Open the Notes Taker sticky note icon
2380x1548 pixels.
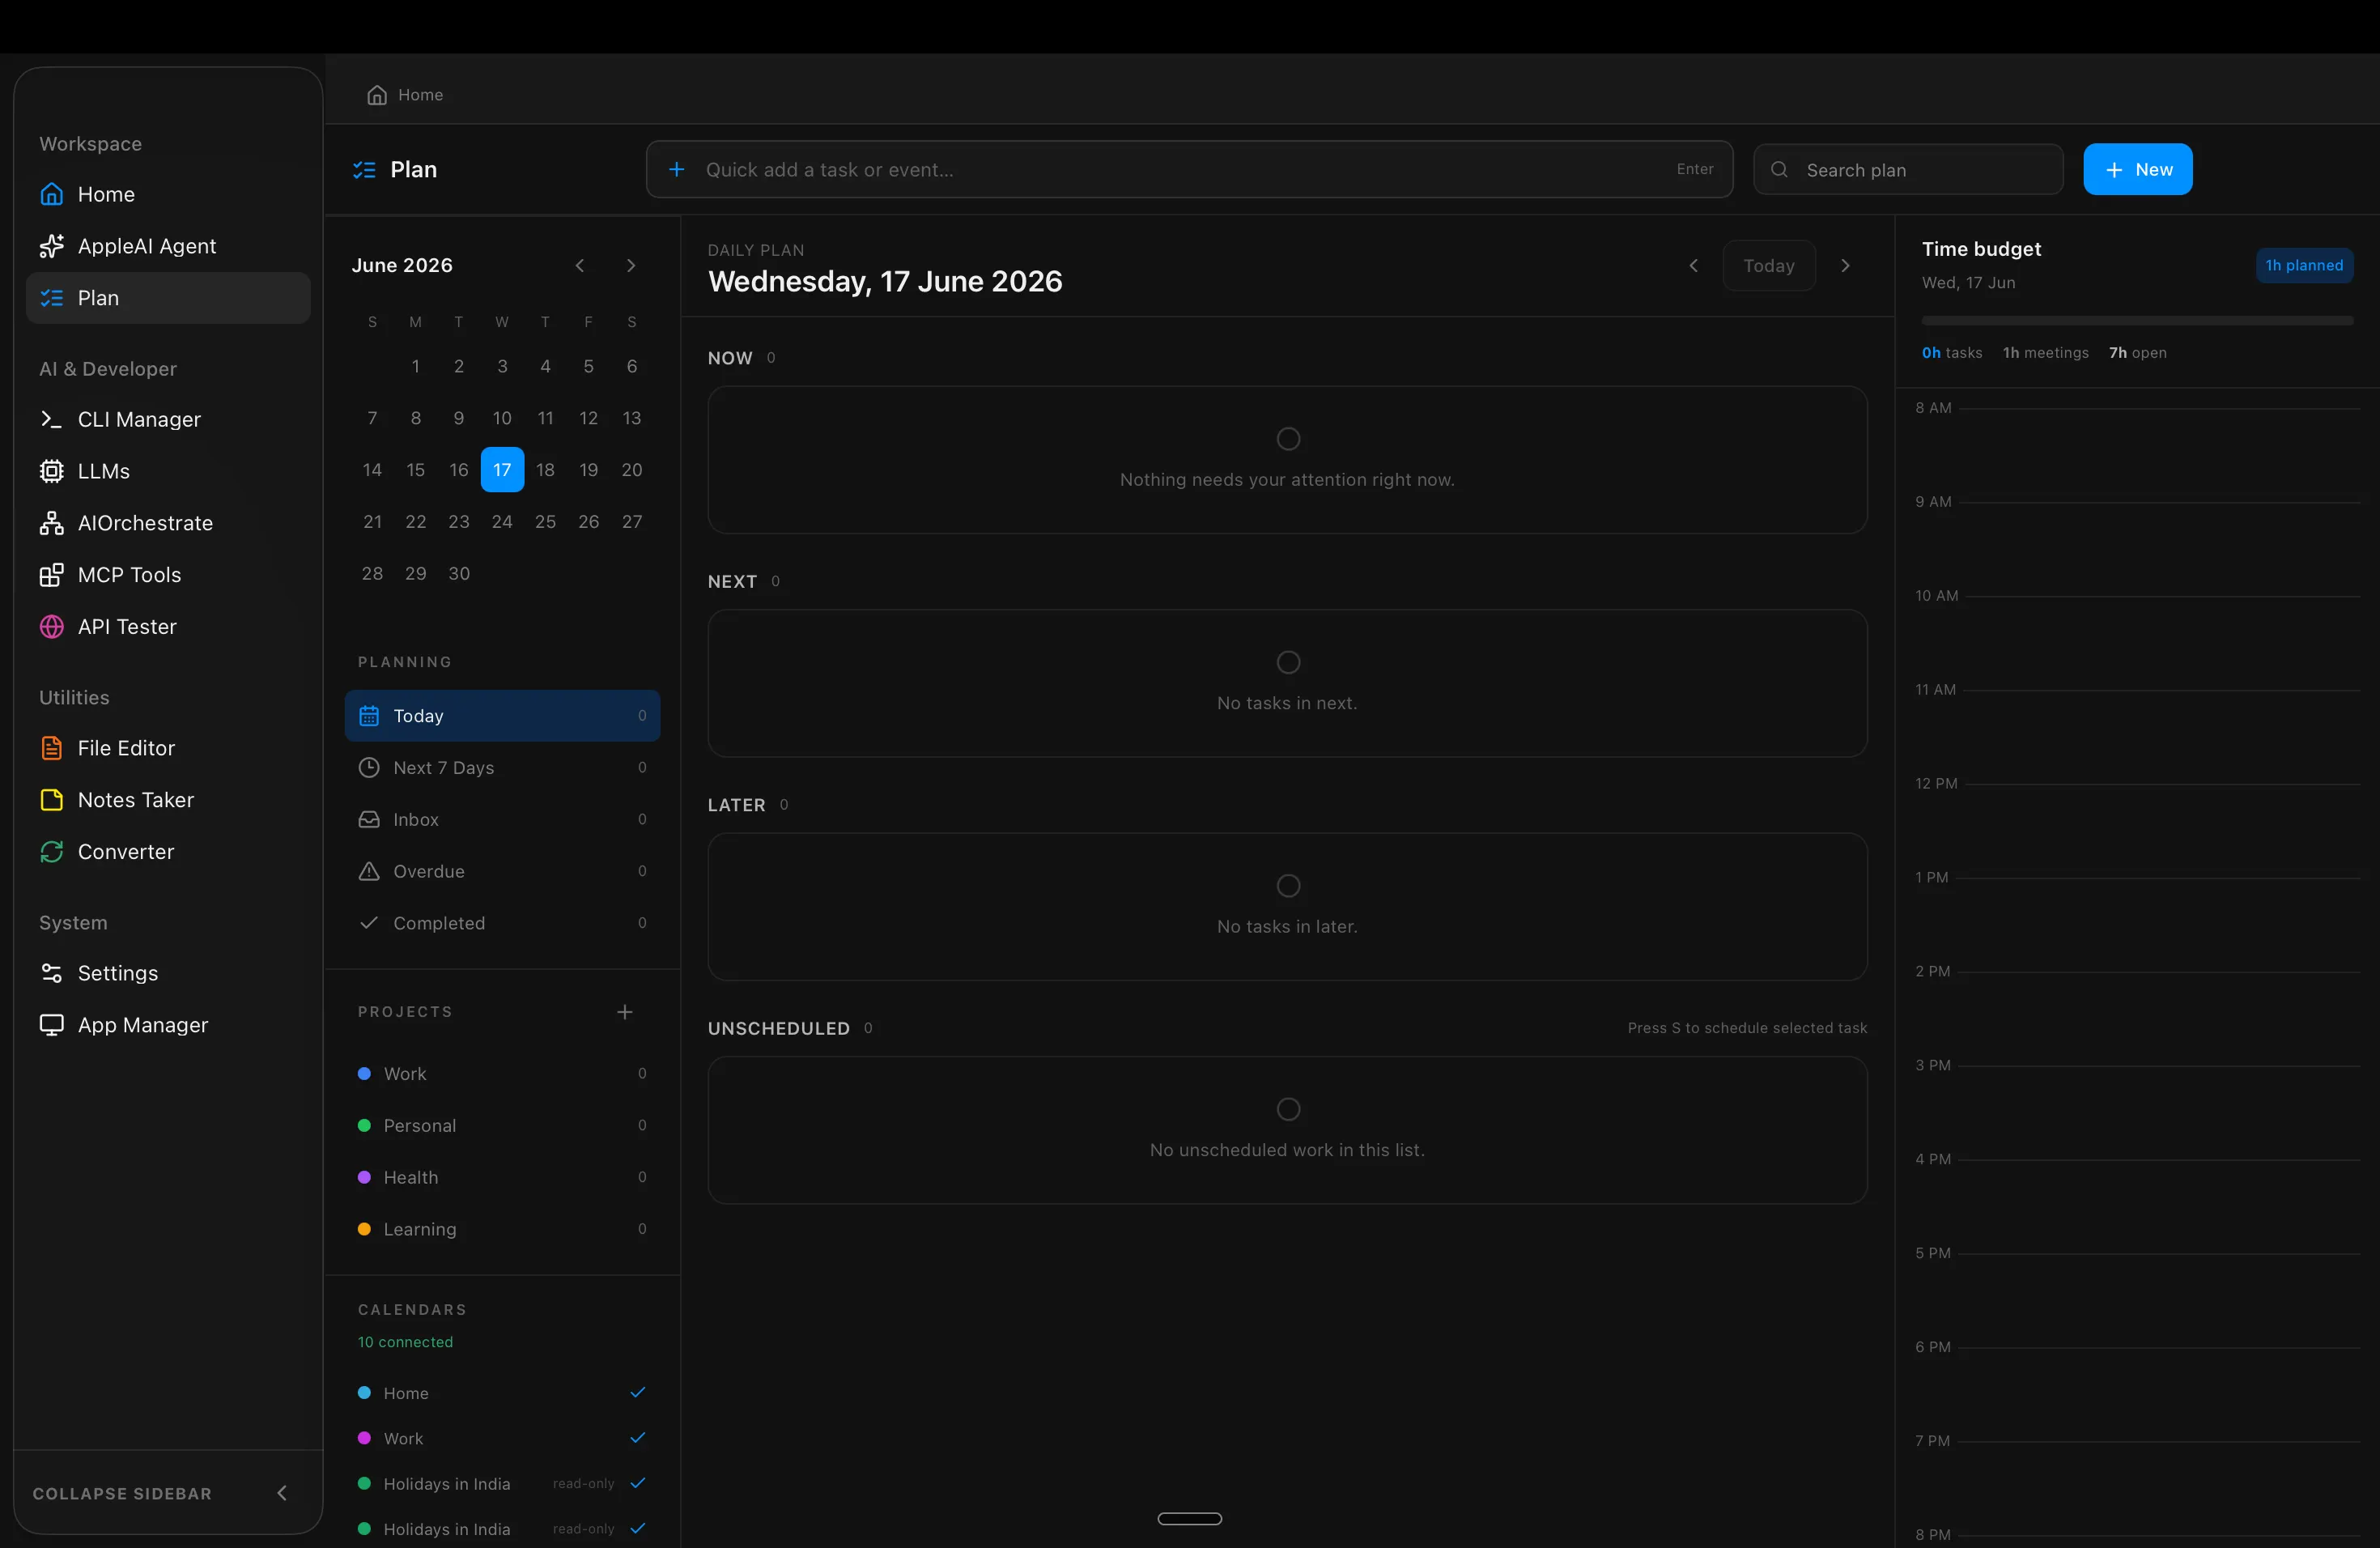click(x=51, y=800)
